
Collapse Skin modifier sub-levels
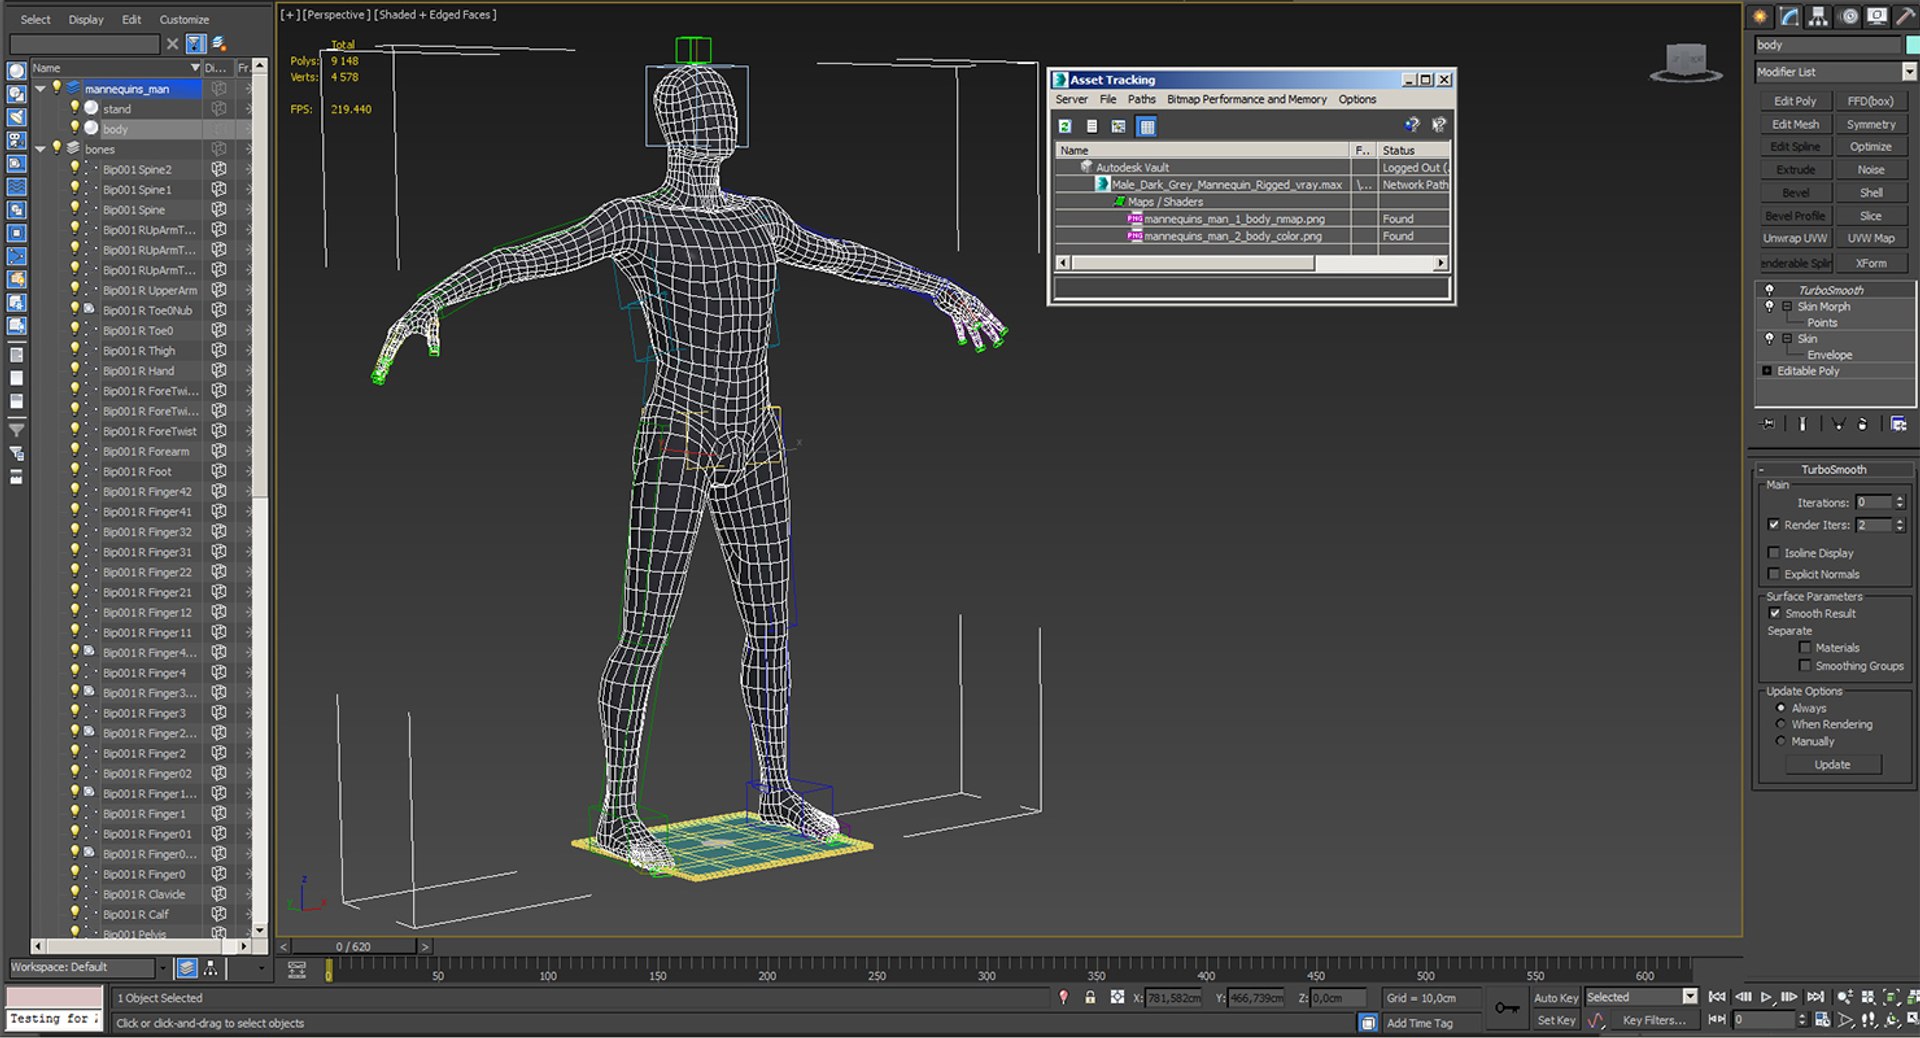[x=1787, y=339]
